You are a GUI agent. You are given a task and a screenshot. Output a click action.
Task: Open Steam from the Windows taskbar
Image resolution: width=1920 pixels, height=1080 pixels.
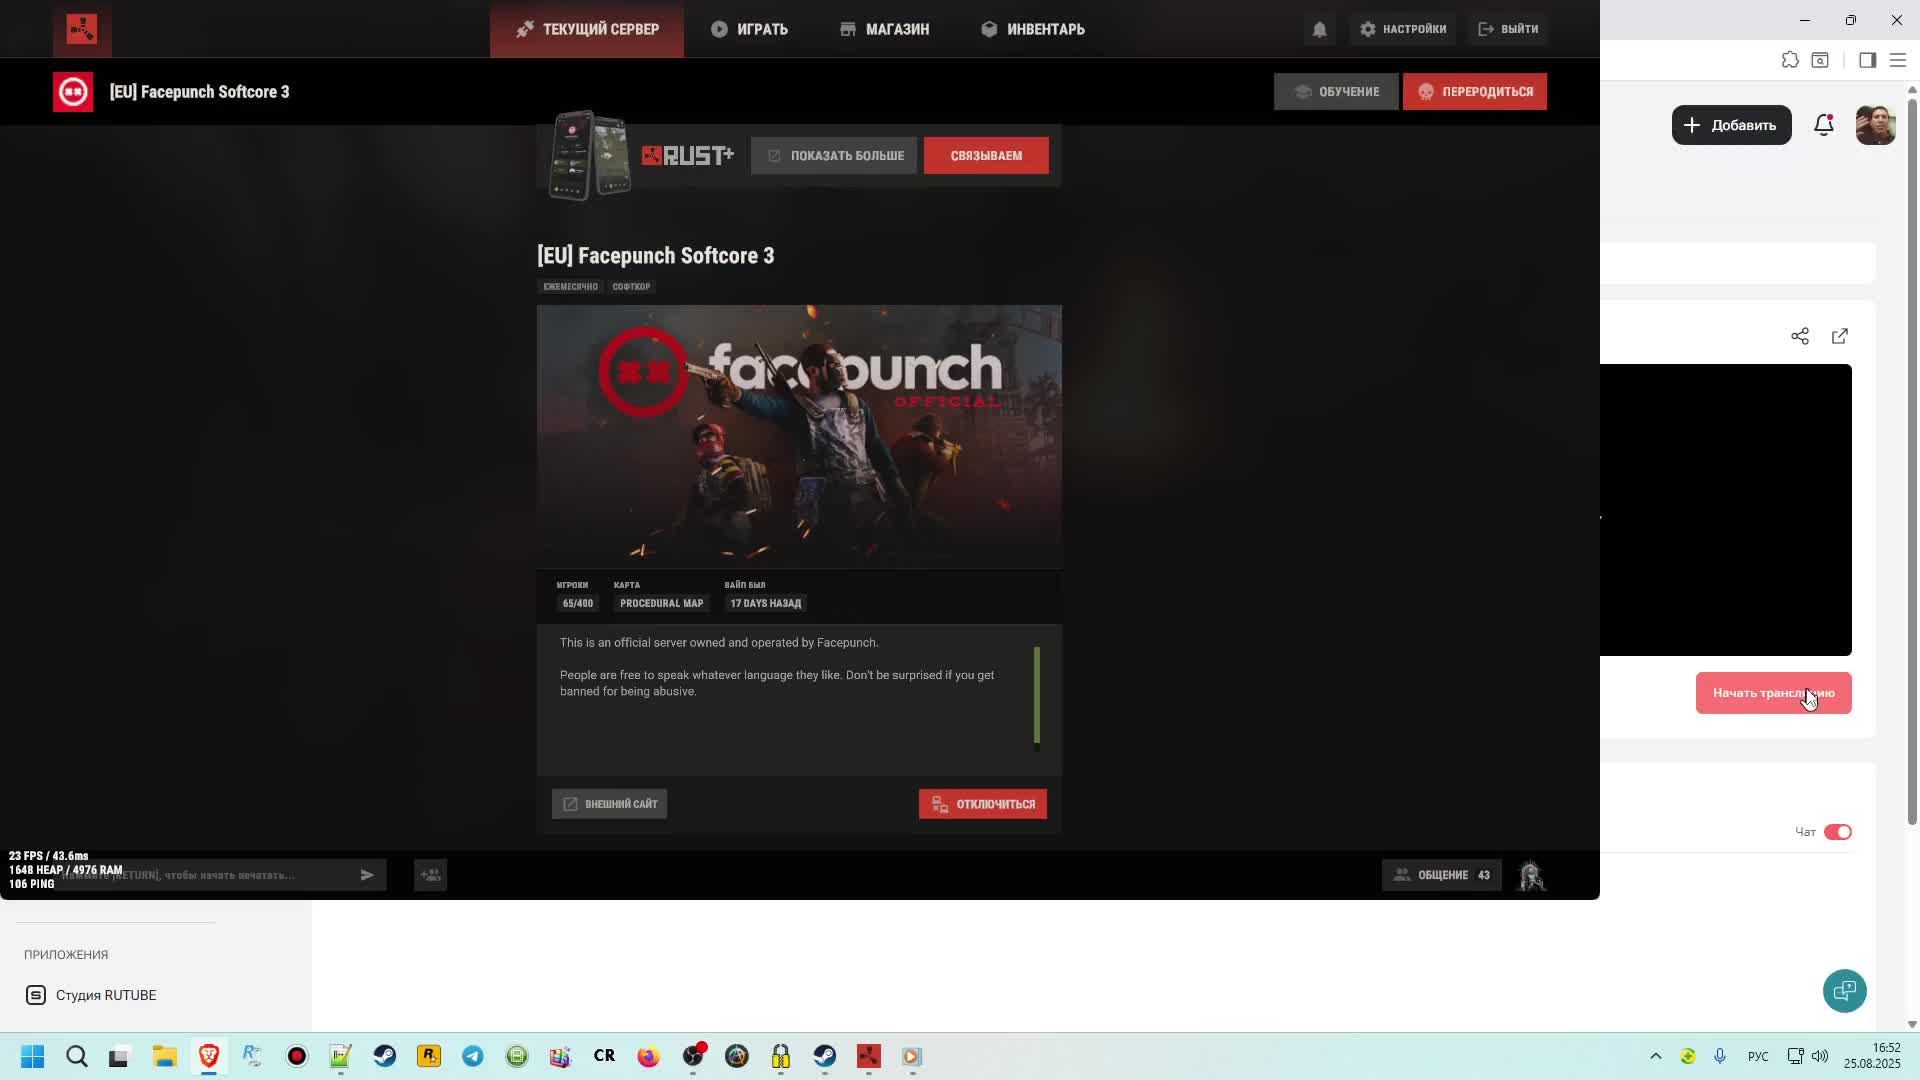click(x=385, y=1056)
